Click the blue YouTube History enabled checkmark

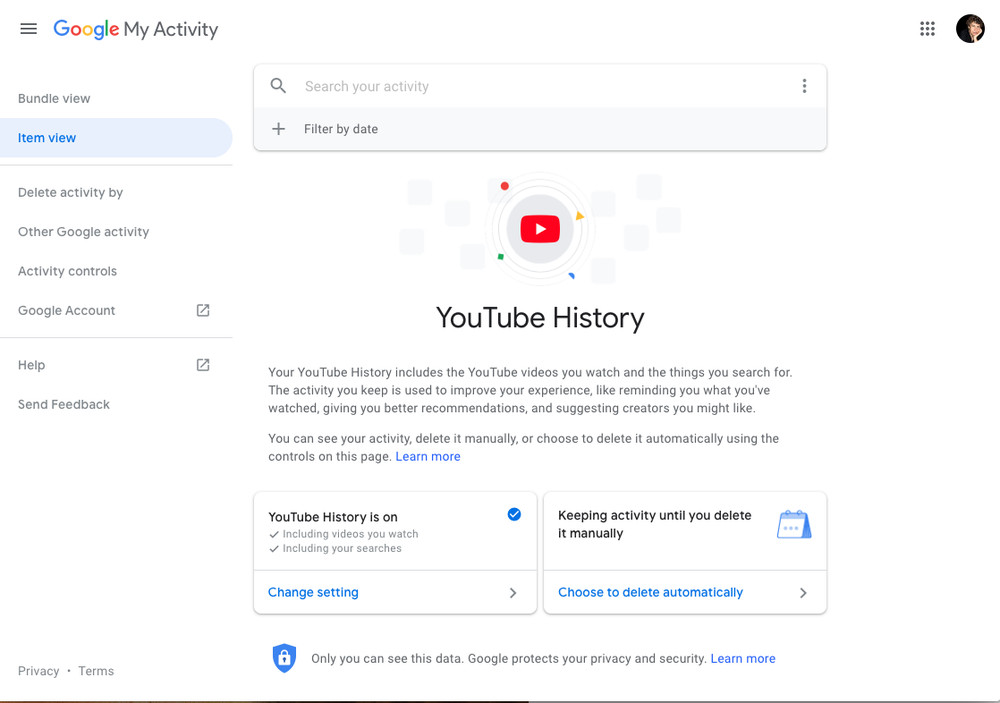point(514,514)
